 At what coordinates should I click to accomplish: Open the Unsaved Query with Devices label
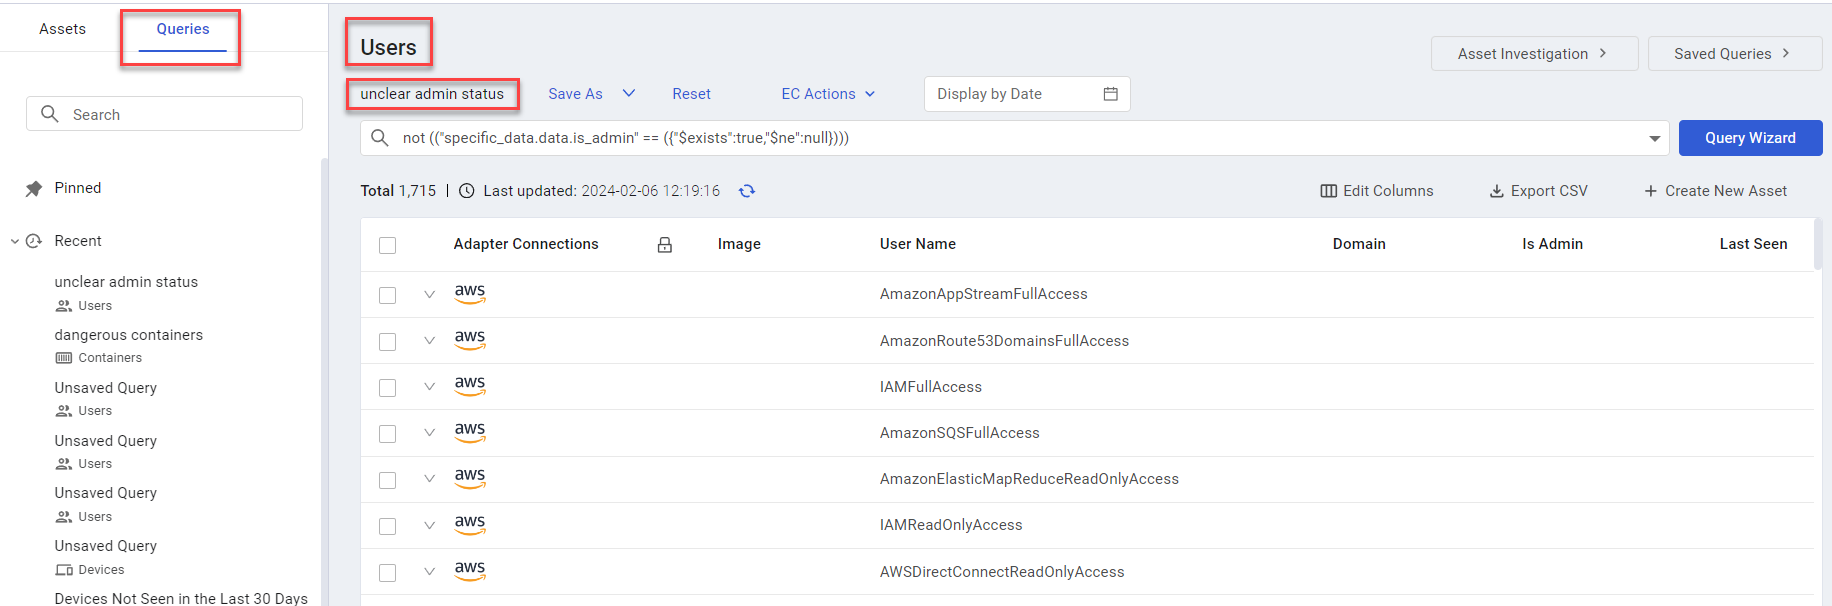tap(106, 546)
